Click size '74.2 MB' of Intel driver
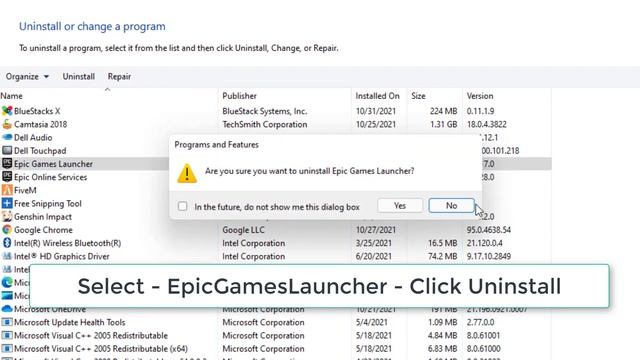640x360 pixels. 442,256
